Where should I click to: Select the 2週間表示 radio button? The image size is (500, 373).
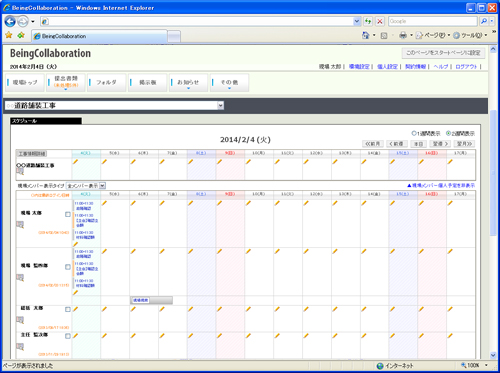click(448, 133)
